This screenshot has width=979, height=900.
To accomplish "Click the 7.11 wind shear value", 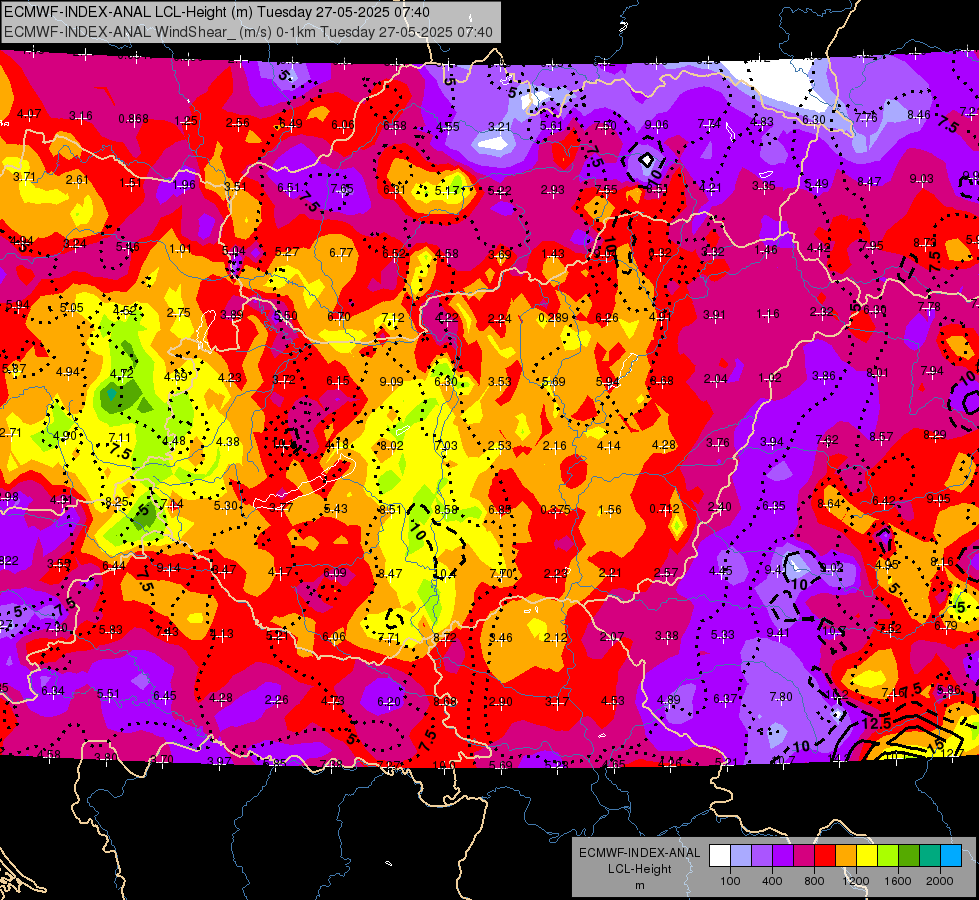I will coord(120,438).
